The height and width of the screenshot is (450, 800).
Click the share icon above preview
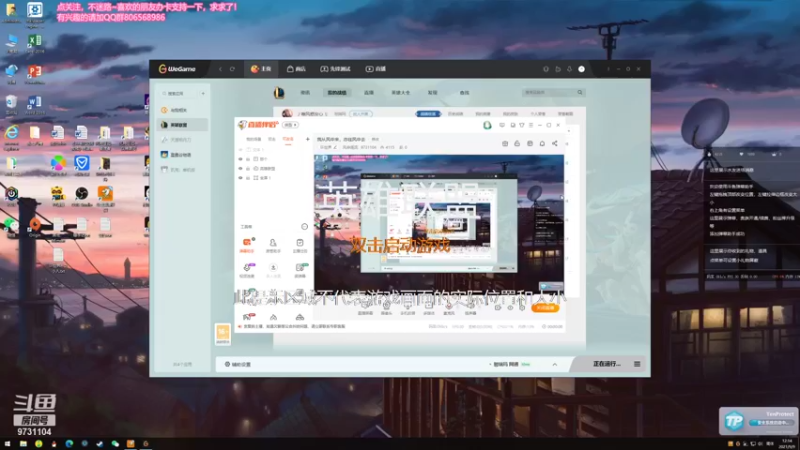555,143
